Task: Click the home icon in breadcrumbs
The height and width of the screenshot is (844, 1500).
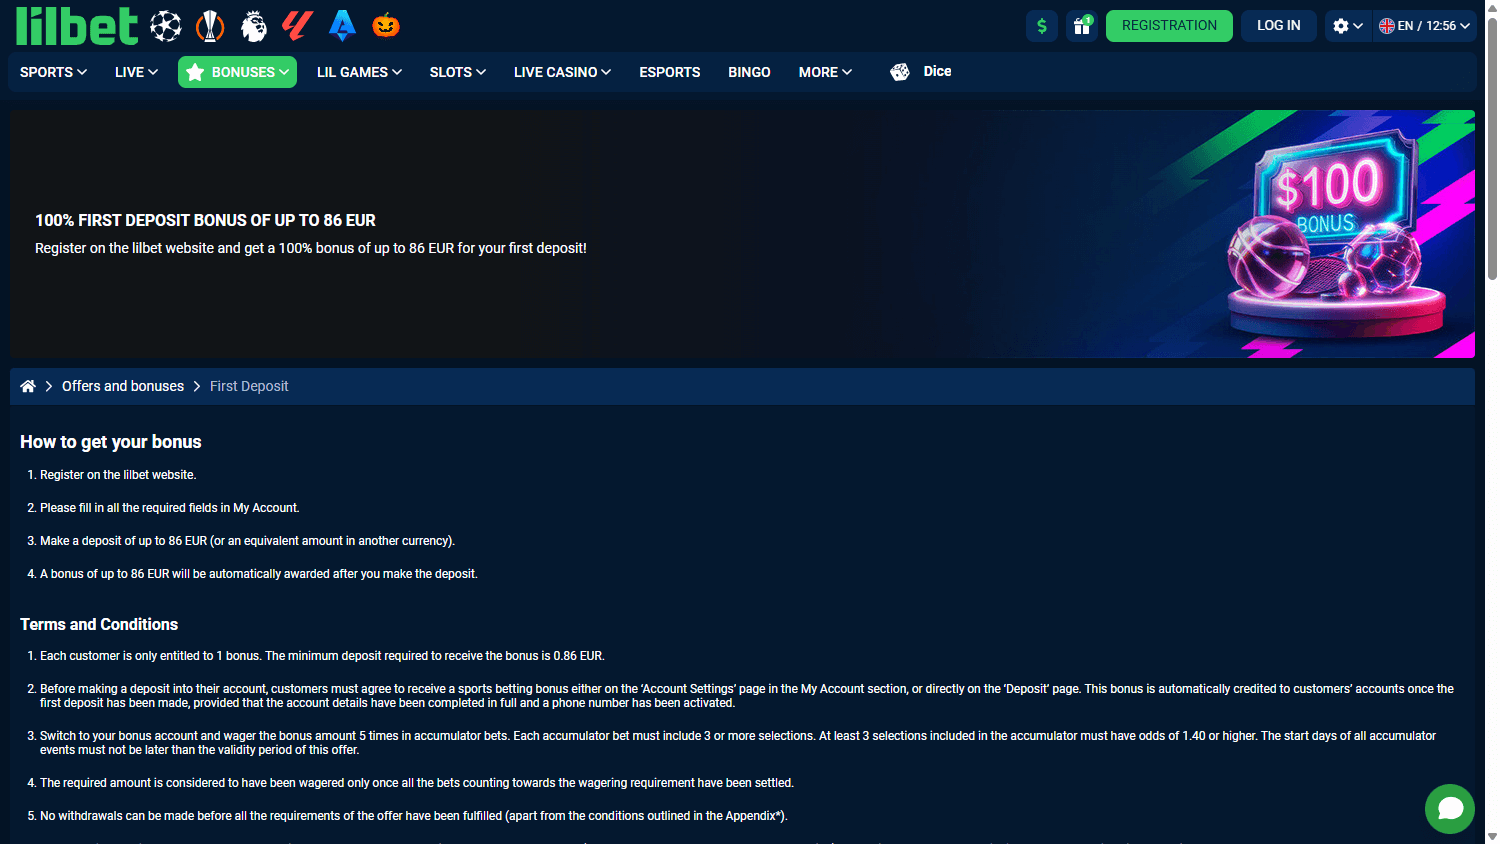Action: [28, 386]
